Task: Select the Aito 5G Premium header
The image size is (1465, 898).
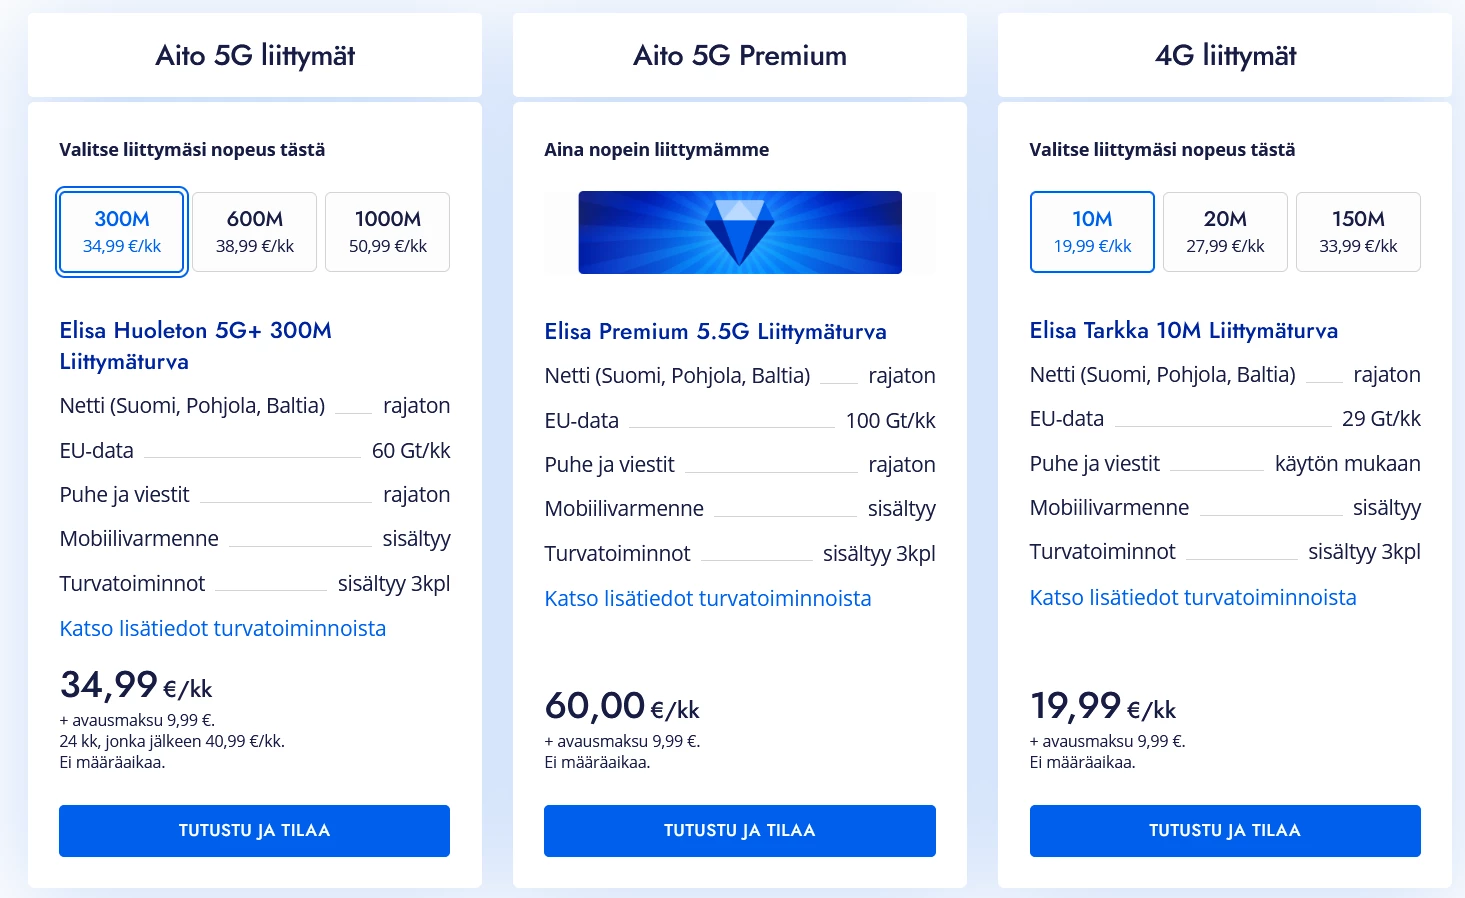Action: click(740, 56)
